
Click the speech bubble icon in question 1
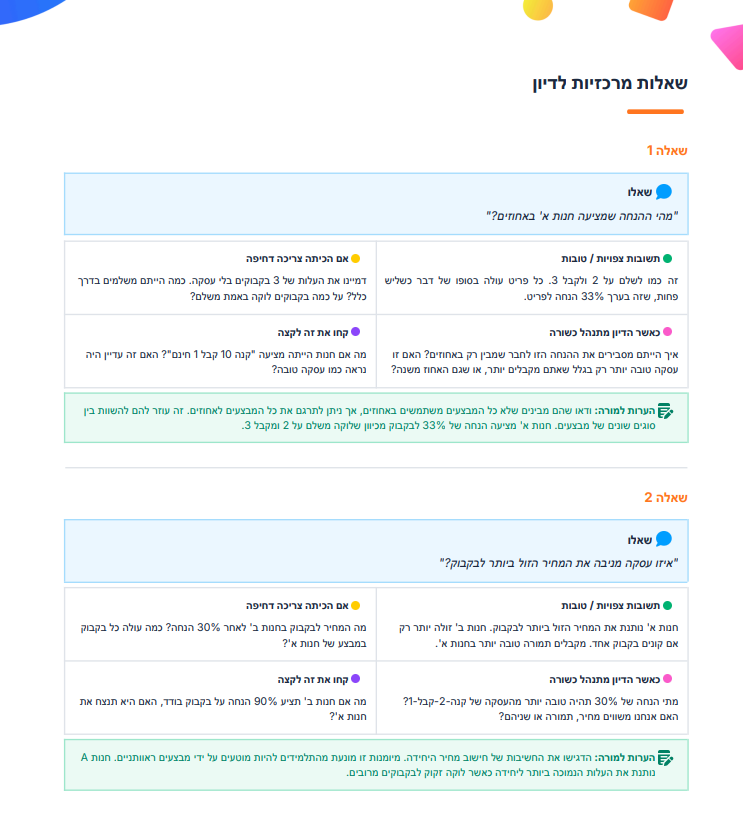tap(664, 192)
